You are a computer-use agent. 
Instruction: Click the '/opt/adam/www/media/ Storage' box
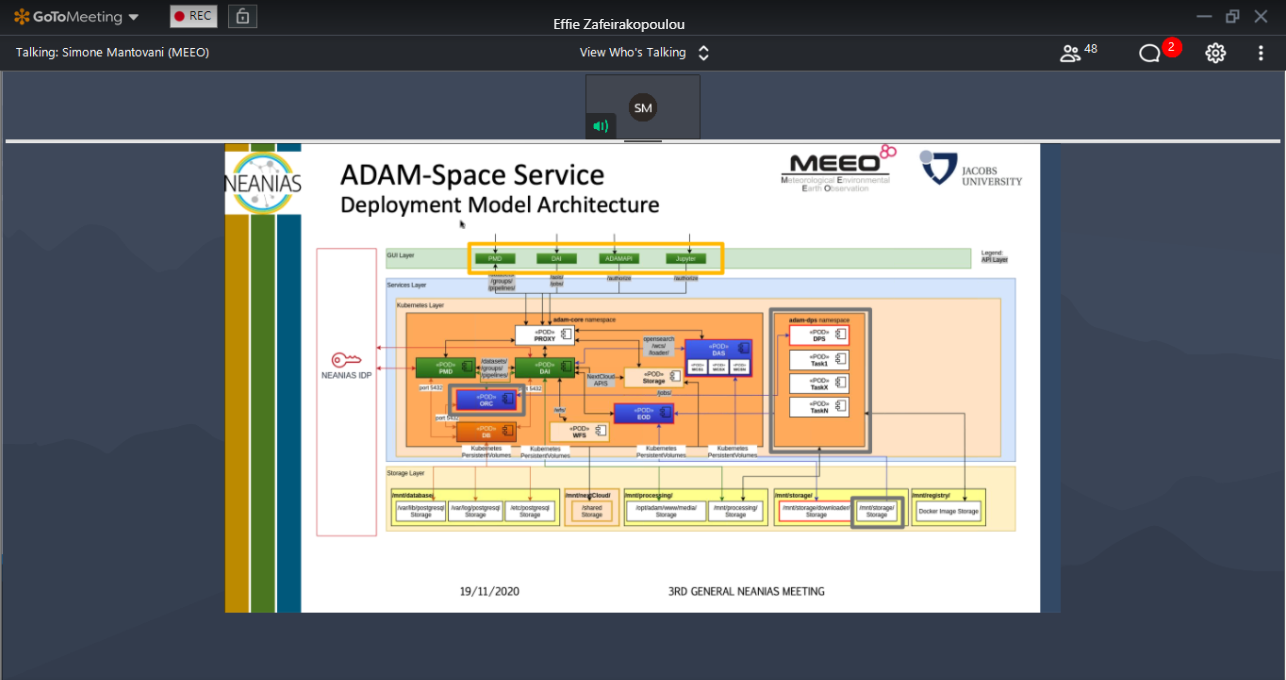[664, 511]
